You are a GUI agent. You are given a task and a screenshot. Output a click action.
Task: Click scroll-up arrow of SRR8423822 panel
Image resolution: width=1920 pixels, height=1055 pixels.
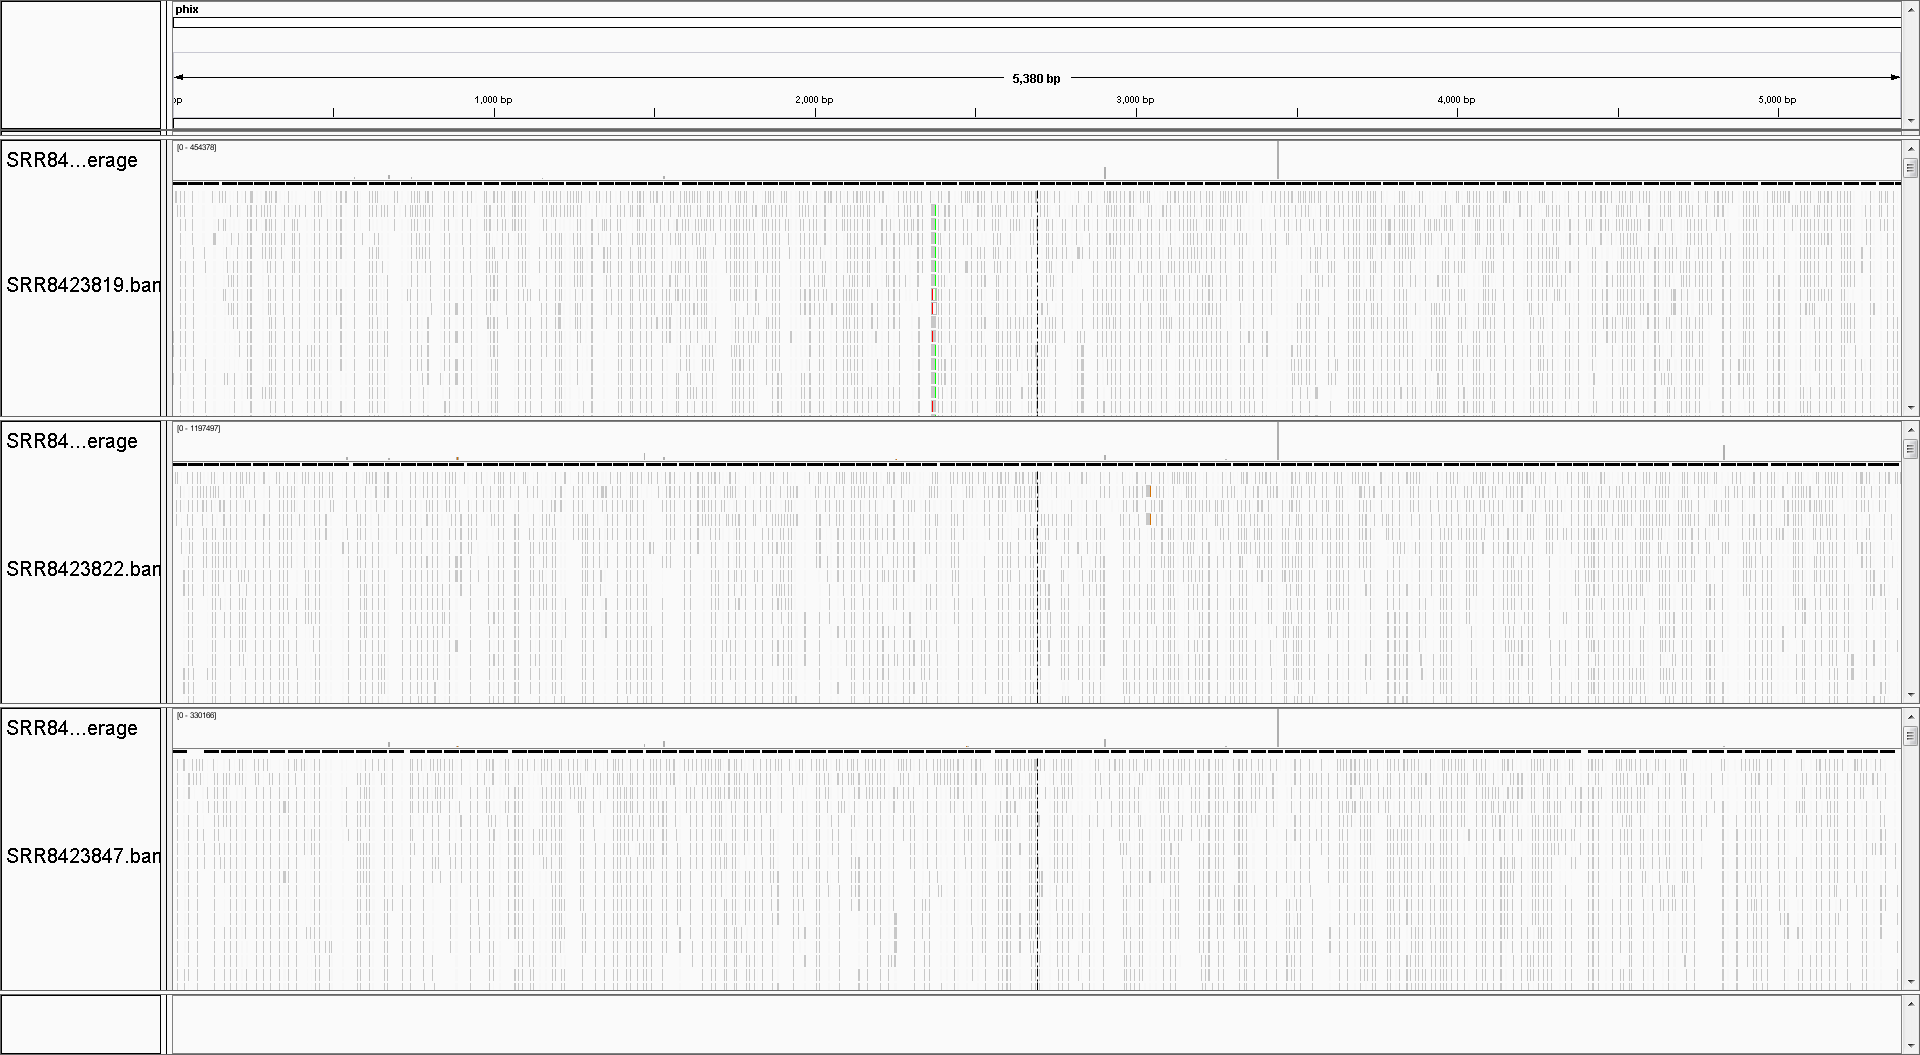point(1911,428)
